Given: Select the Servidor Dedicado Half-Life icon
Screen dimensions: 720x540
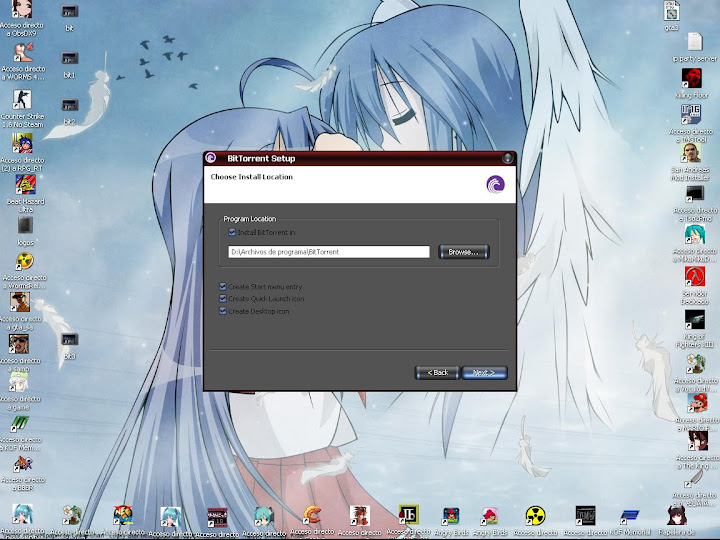Looking at the screenshot, I should pos(695,276).
